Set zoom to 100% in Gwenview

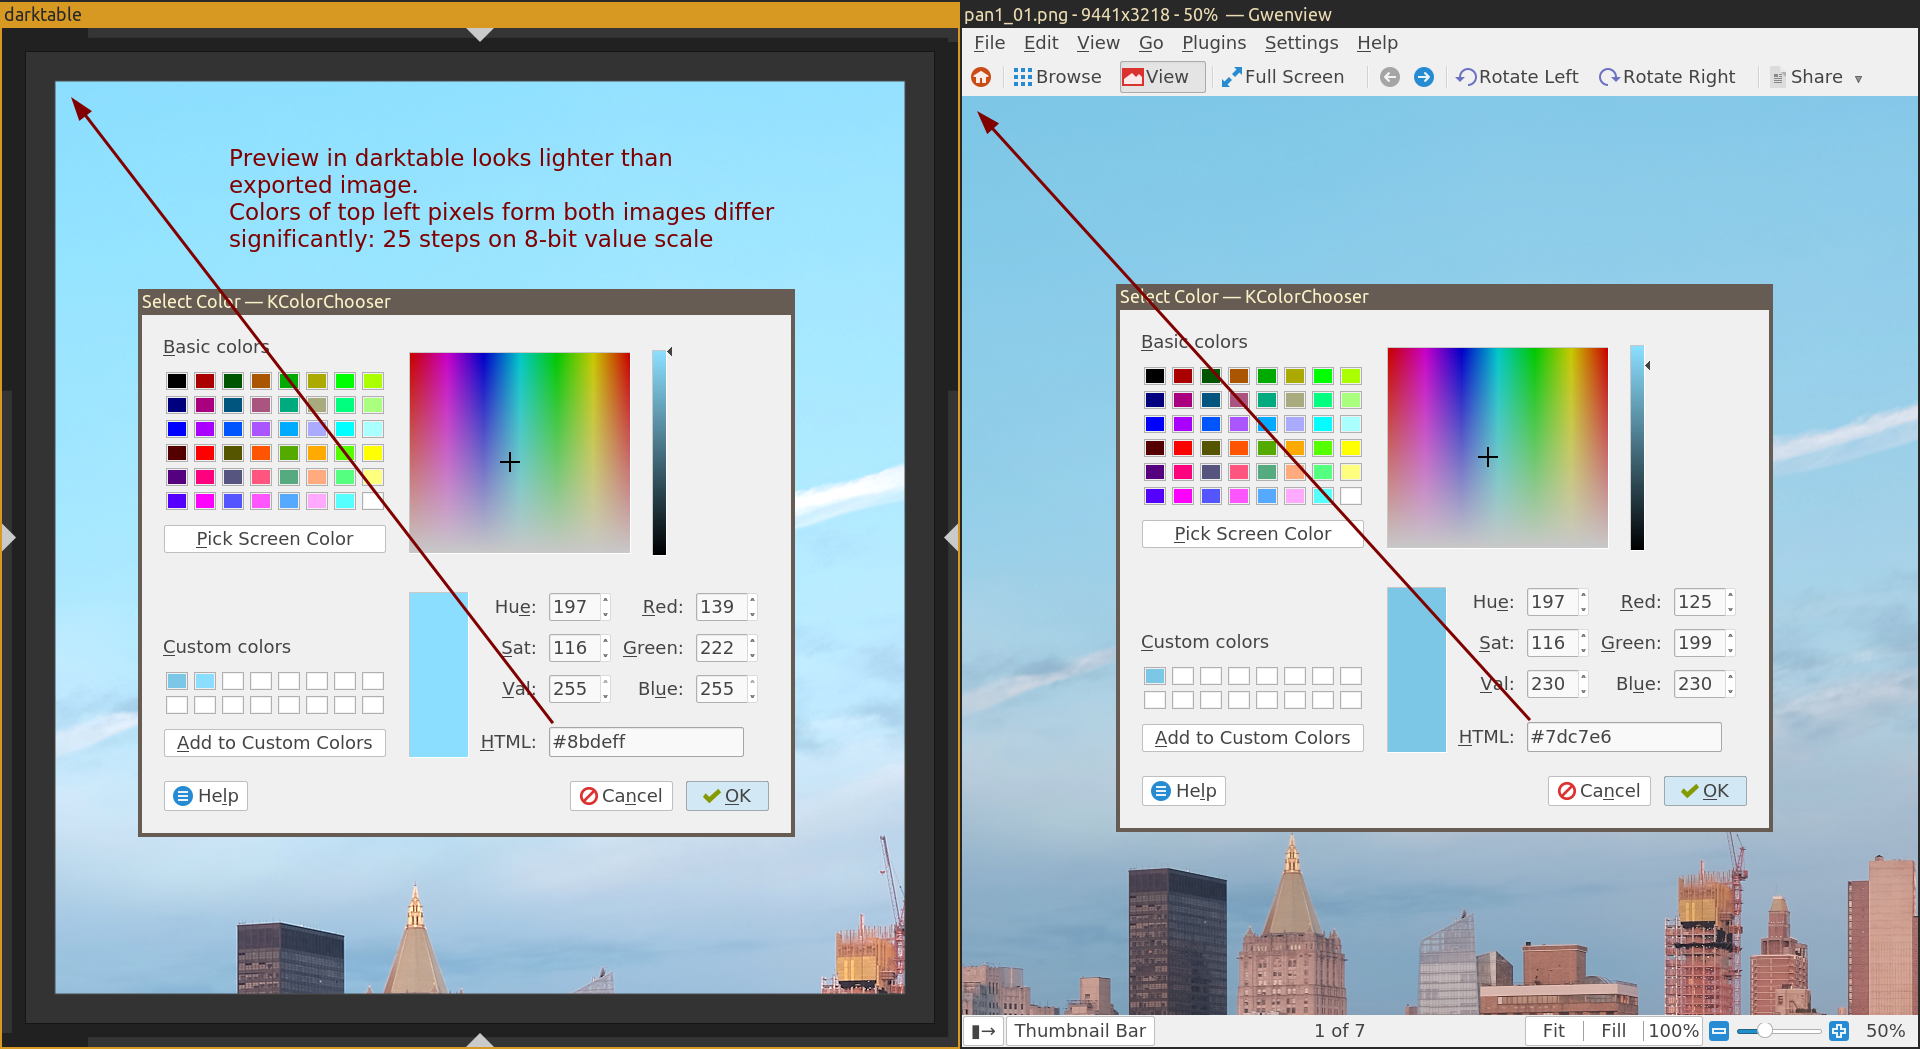point(1673,1031)
